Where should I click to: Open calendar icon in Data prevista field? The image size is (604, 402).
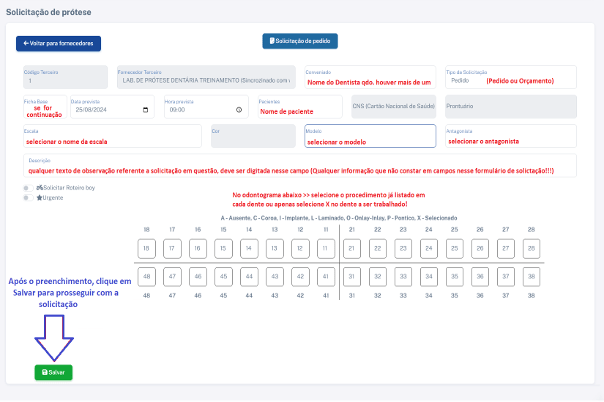point(146,110)
